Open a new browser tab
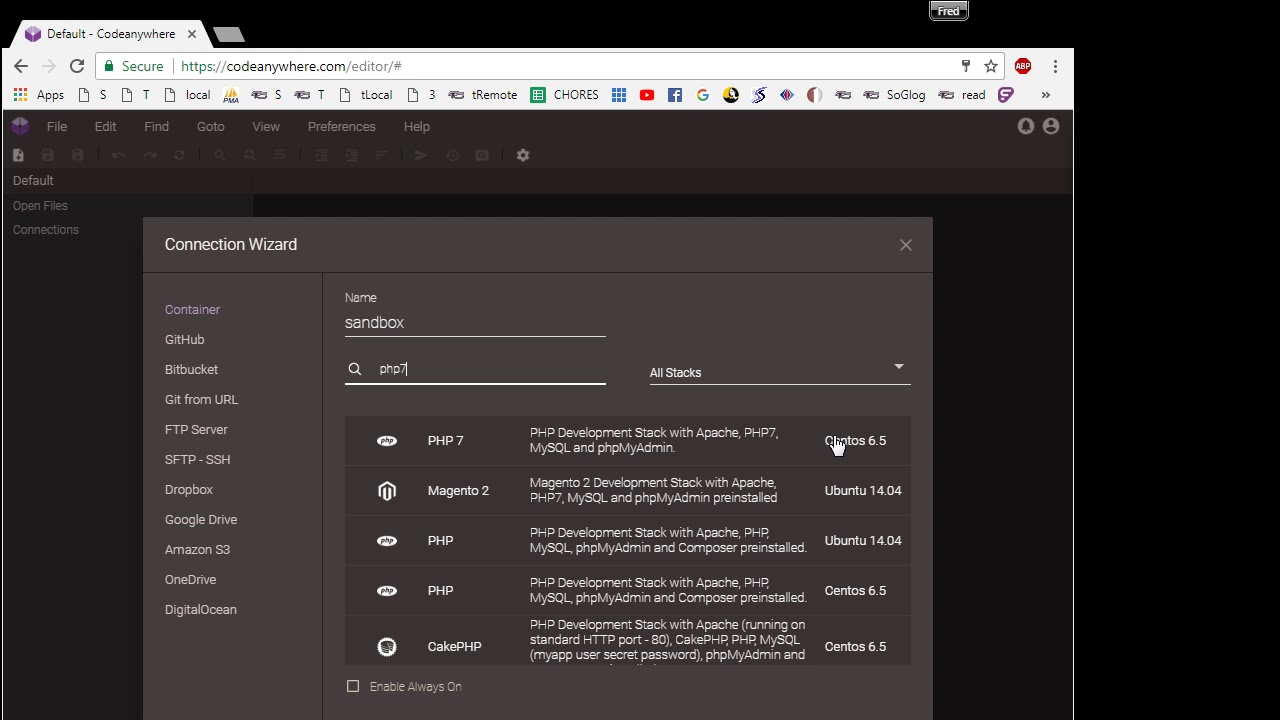Viewport: 1280px width, 720px height. [x=229, y=35]
